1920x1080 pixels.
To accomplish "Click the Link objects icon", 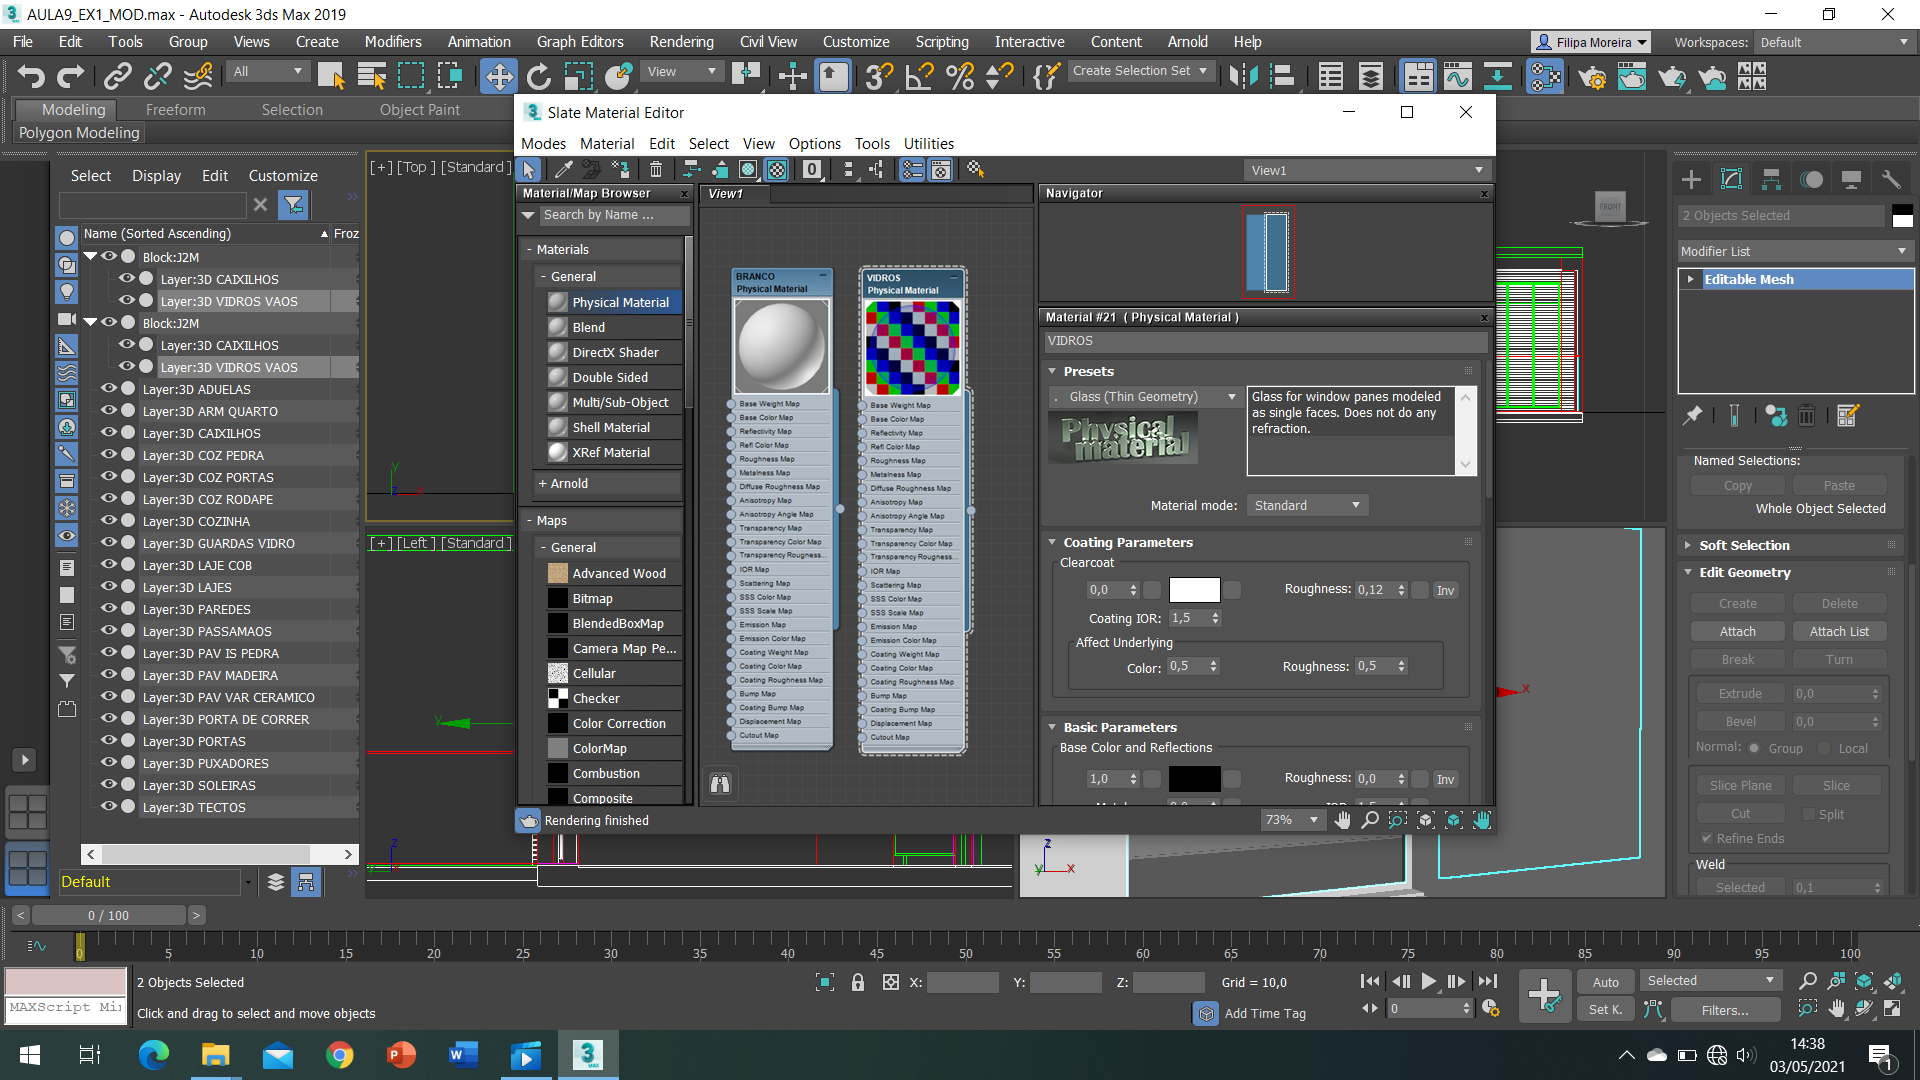I will [x=117, y=76].
